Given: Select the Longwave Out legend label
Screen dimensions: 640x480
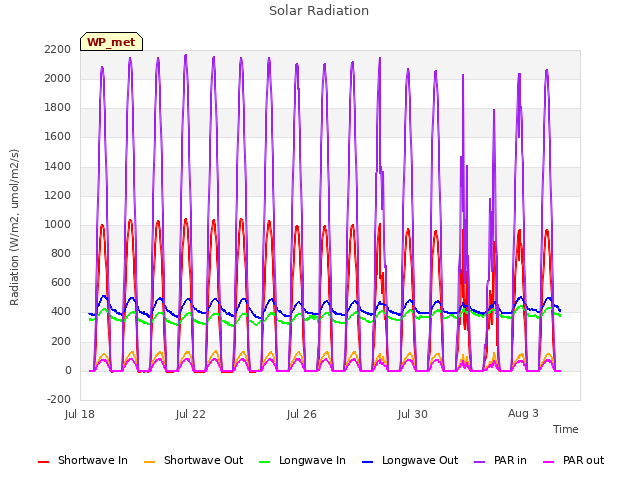Looking at the screenshot, I should [x=420, y=460].
